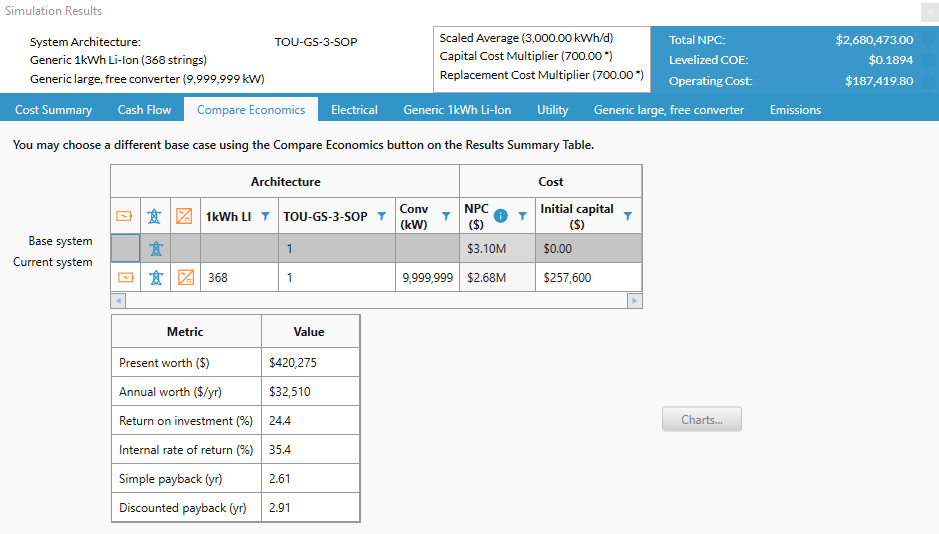Click the grid tower icon in the header row

(155, 216)
